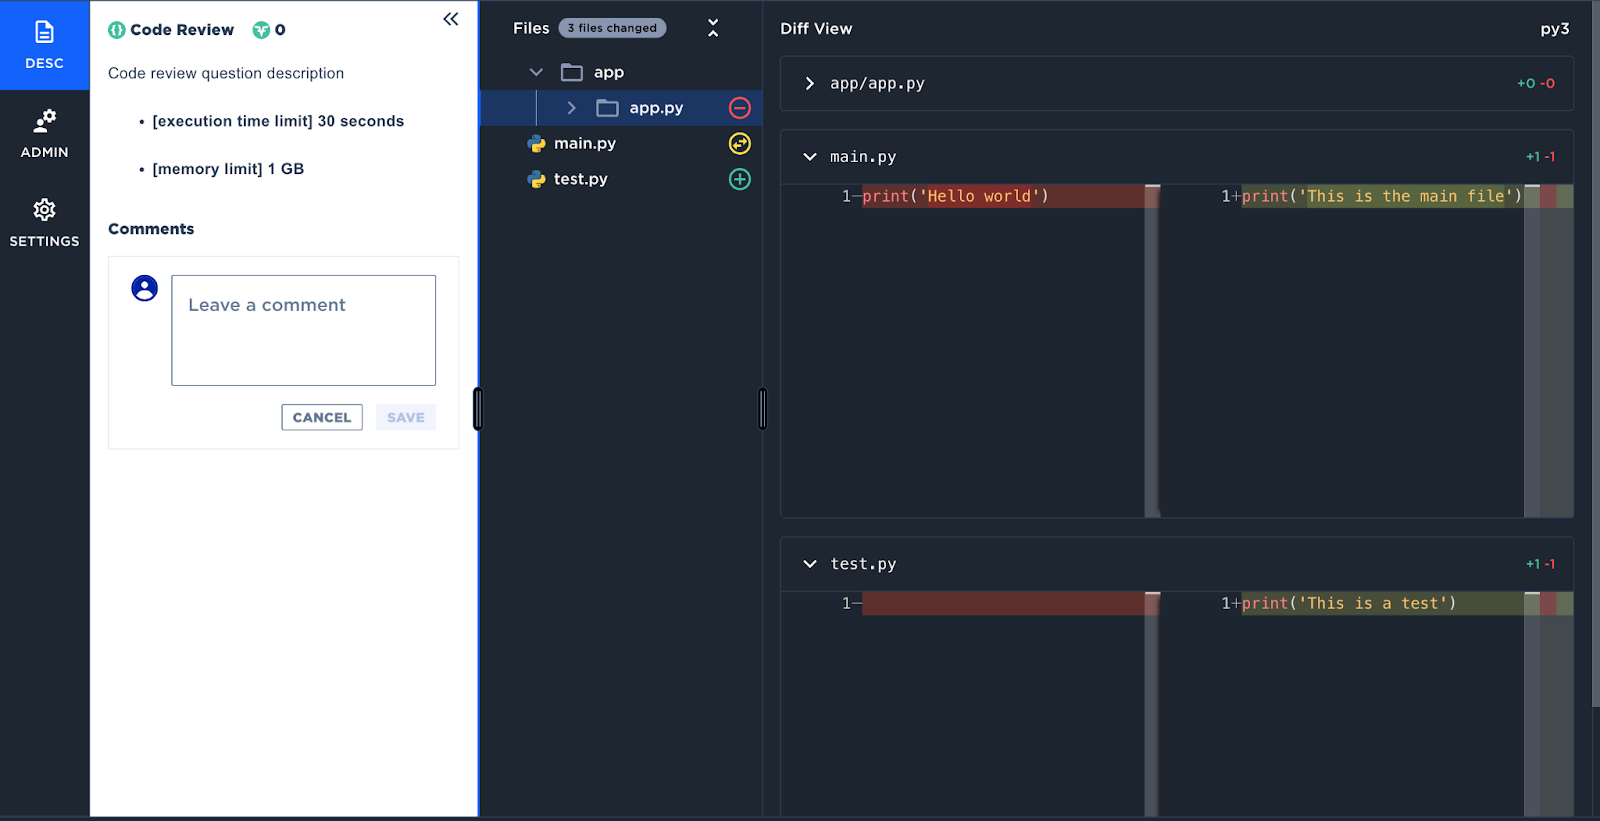Click the Leave a comment text box
The width and height of the screenshot is (1600, 821).
[x=303, y=330]
